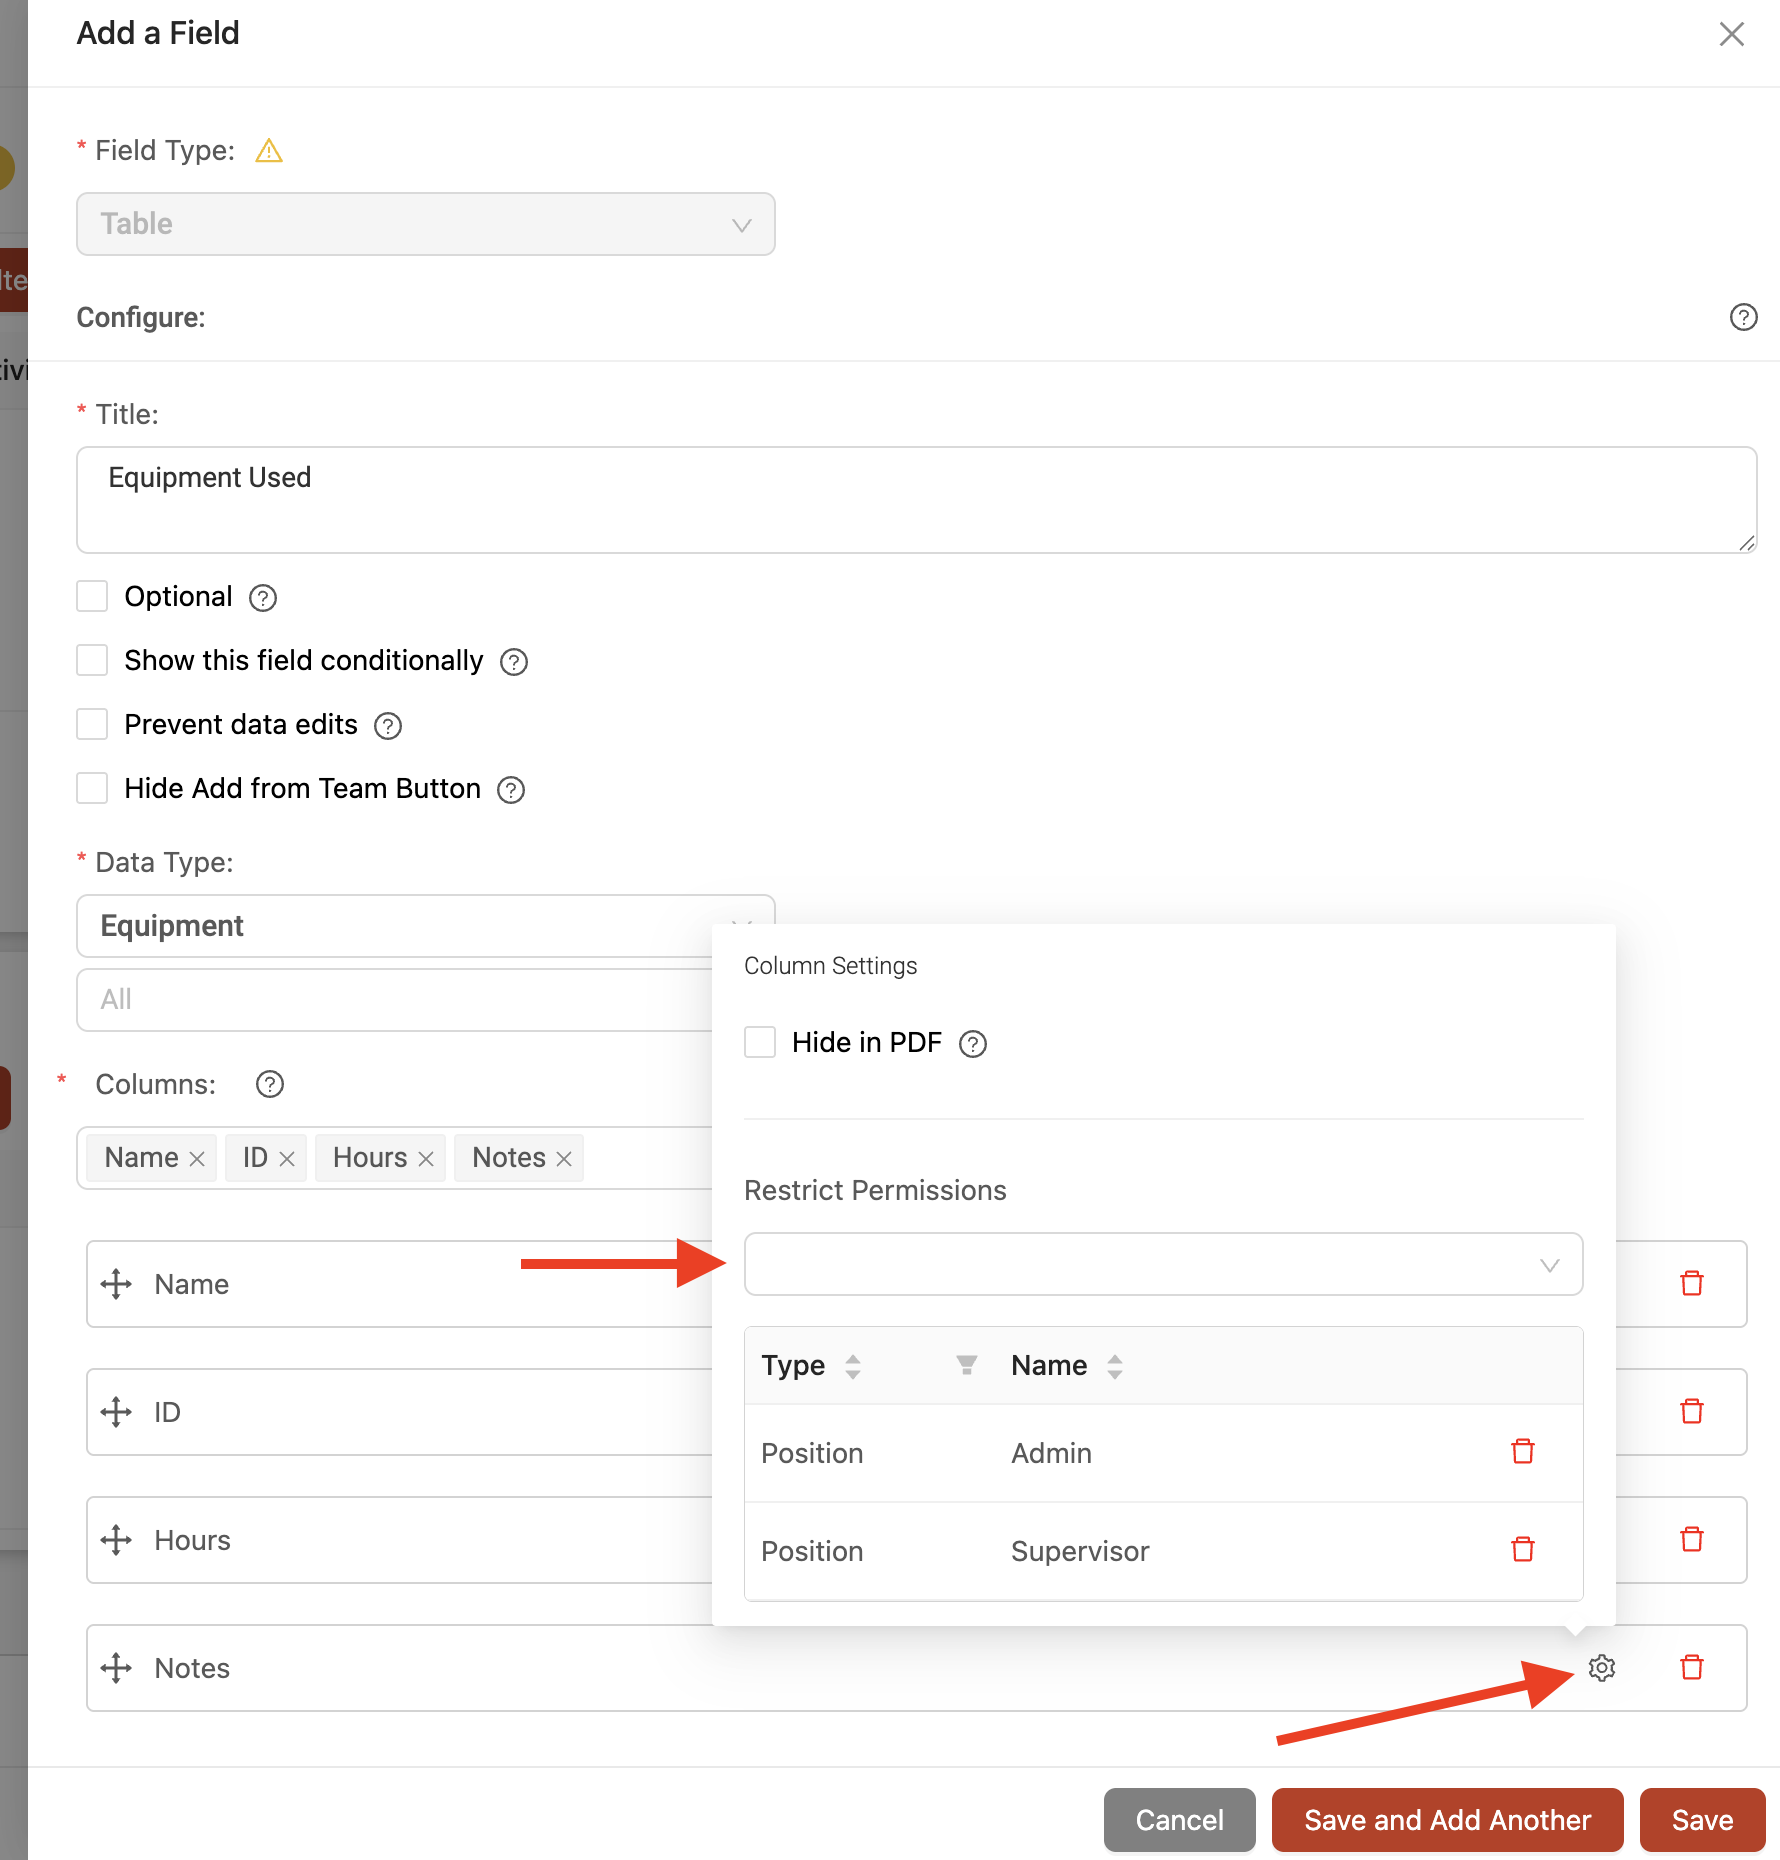1780x1860 pixels.
Task: Tick the Prevent data edits checkbox
Action: click(x=92, y=724)
